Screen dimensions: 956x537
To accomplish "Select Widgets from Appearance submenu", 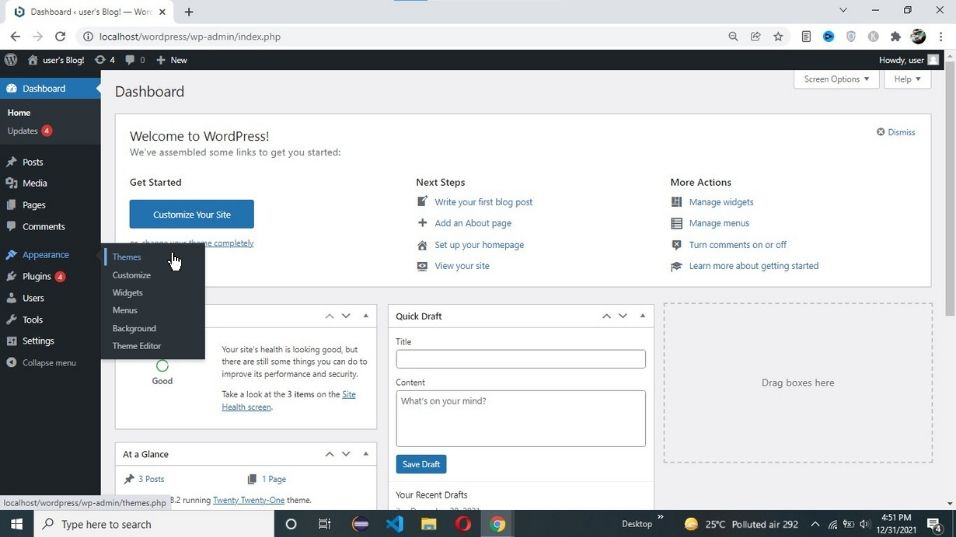I will click(127, 293).
